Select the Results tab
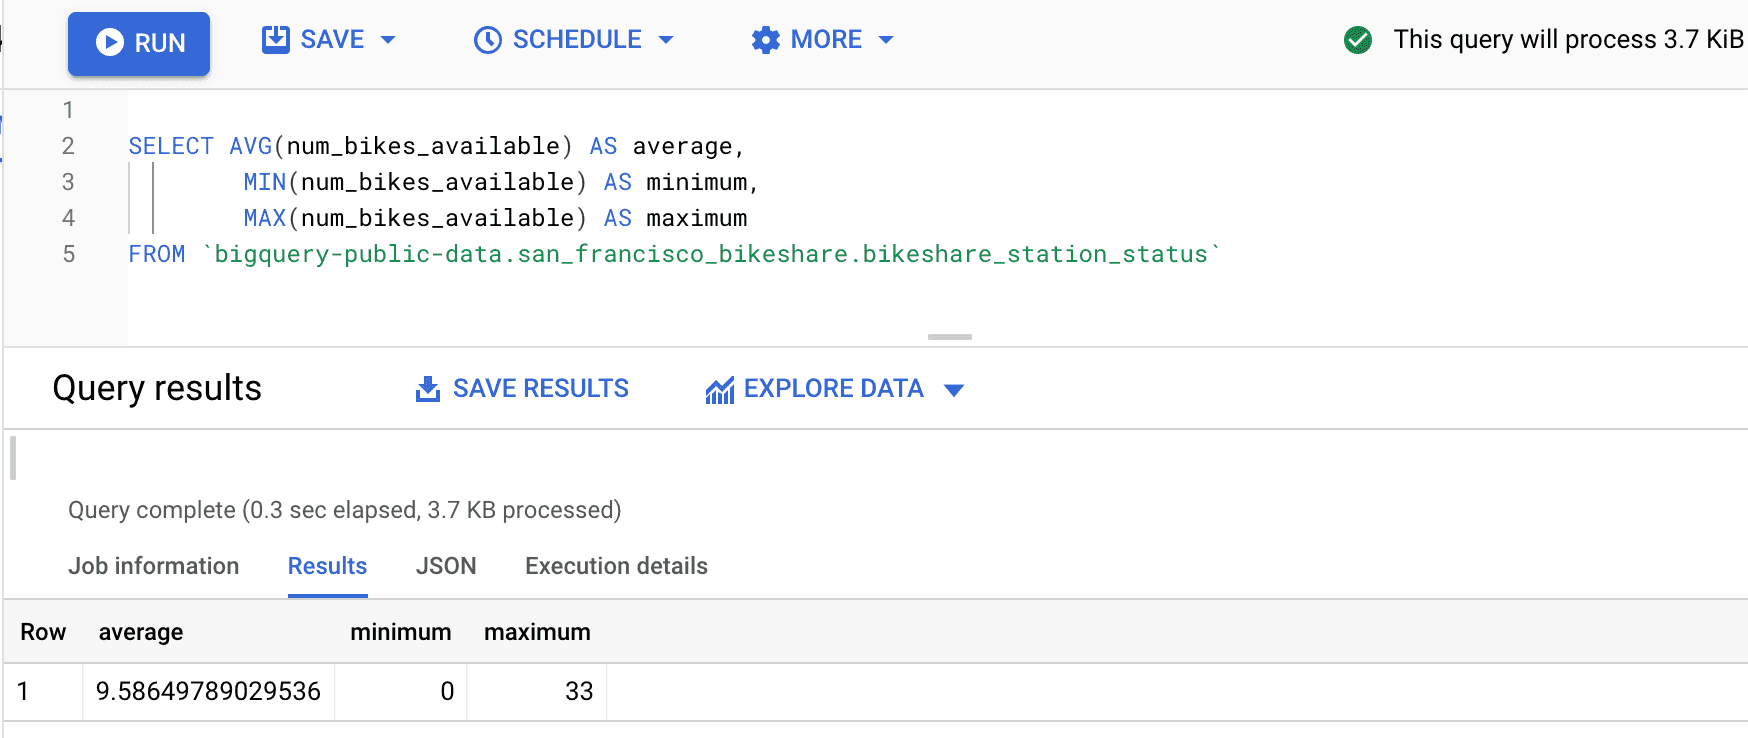1748x738 pixels. tap(327, 566)
